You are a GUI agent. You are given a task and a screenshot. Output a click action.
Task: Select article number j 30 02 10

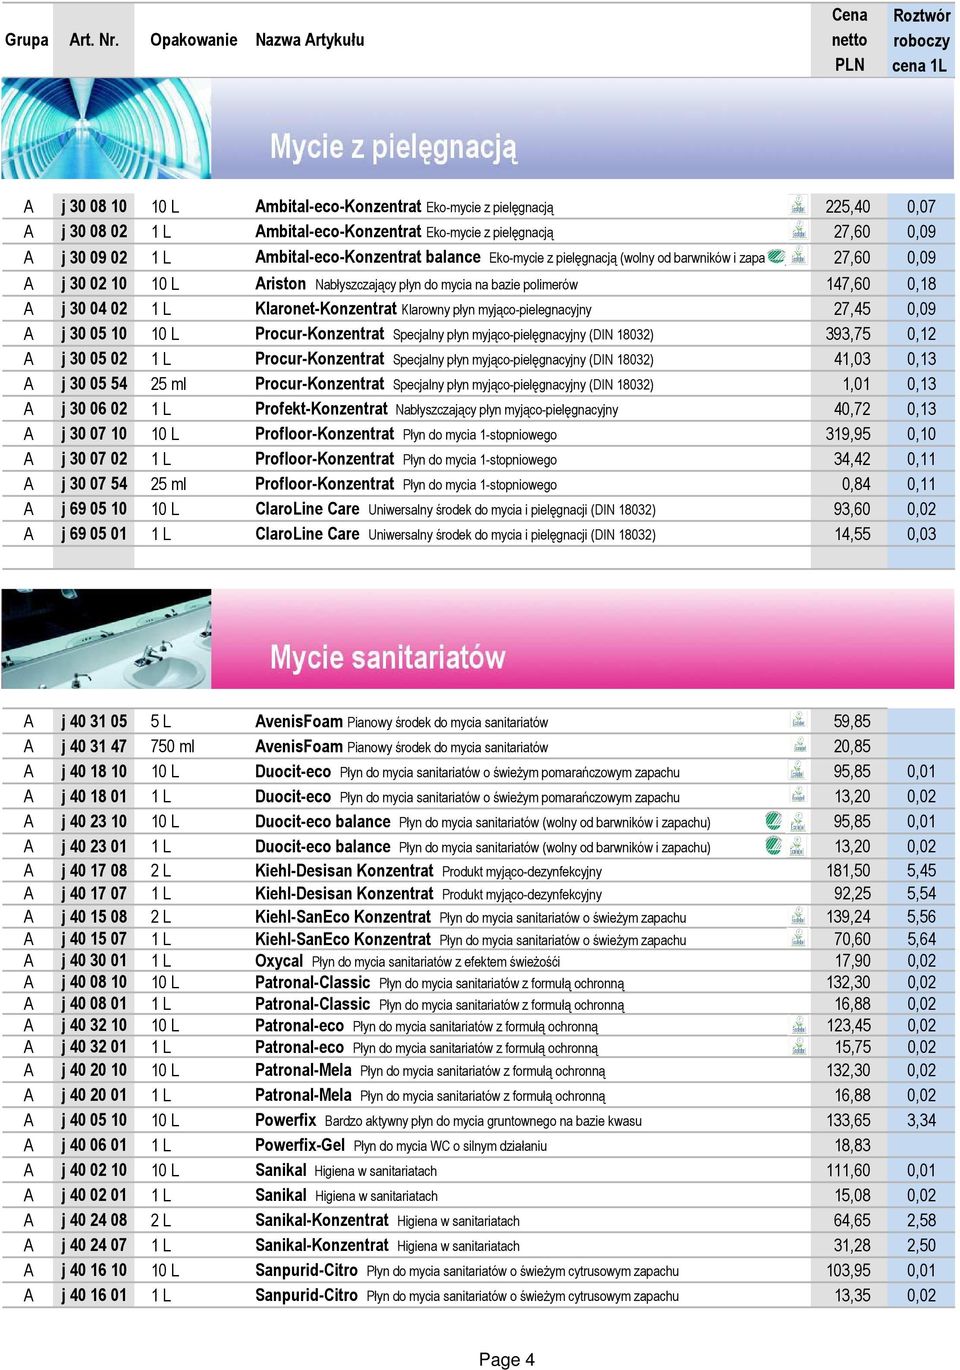tap(94, 284)
